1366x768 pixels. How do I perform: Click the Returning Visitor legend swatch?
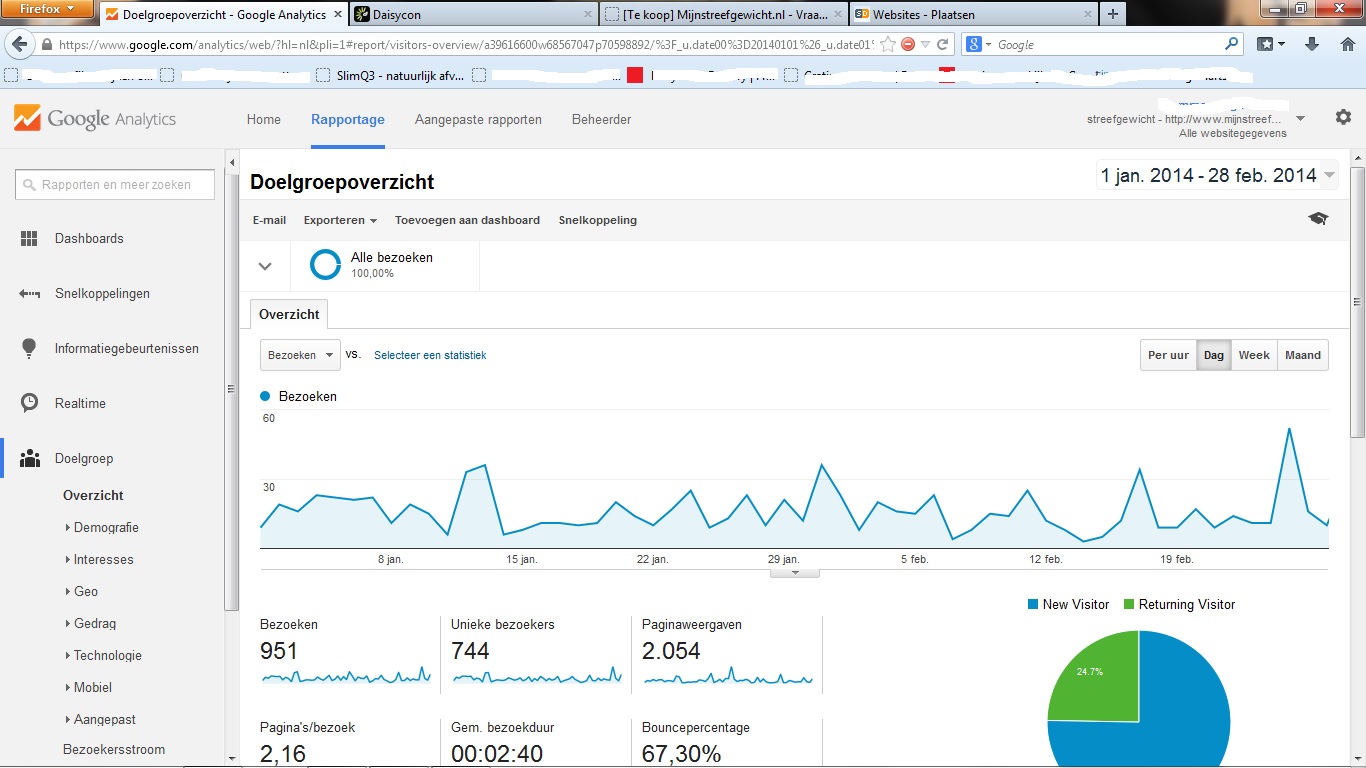1129,604
